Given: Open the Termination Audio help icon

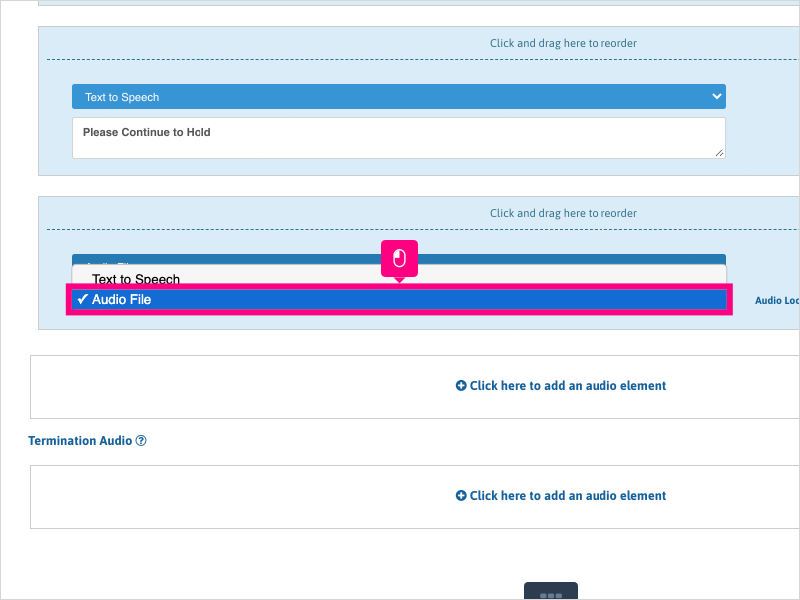Looking at the screenshot, I should [141, 440].
